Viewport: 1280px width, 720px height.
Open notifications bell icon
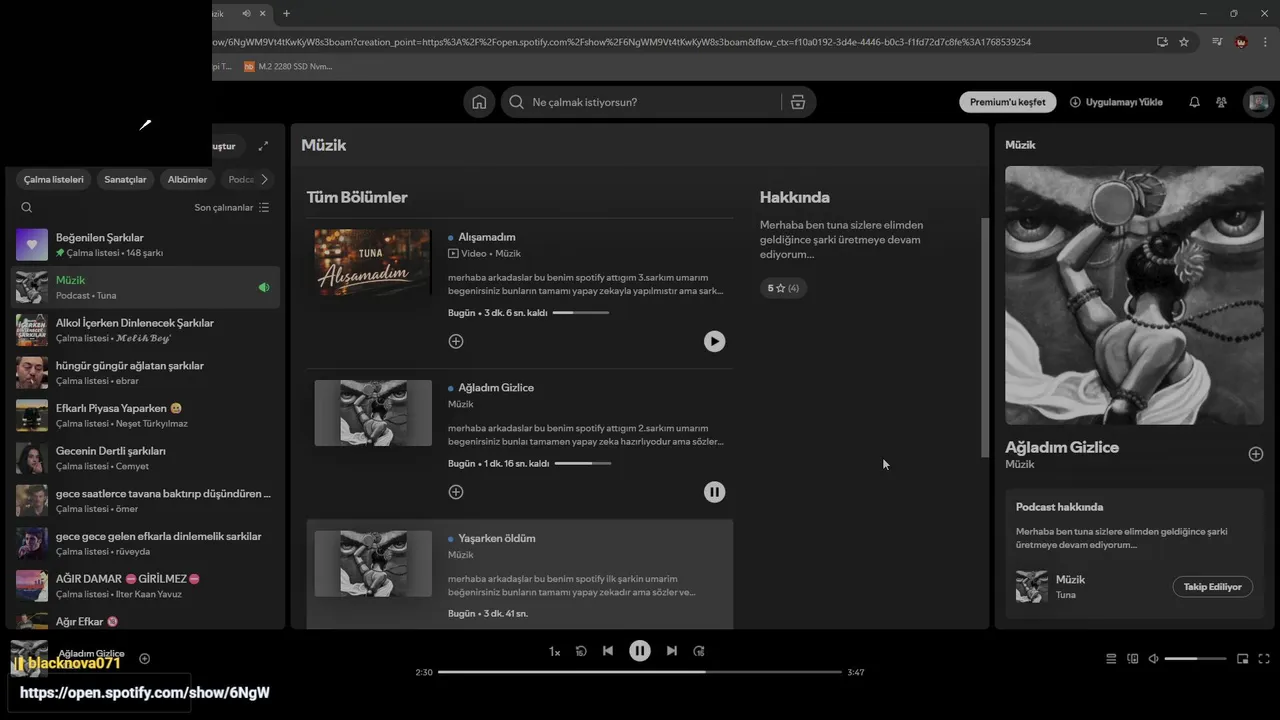click(1194, 102)
